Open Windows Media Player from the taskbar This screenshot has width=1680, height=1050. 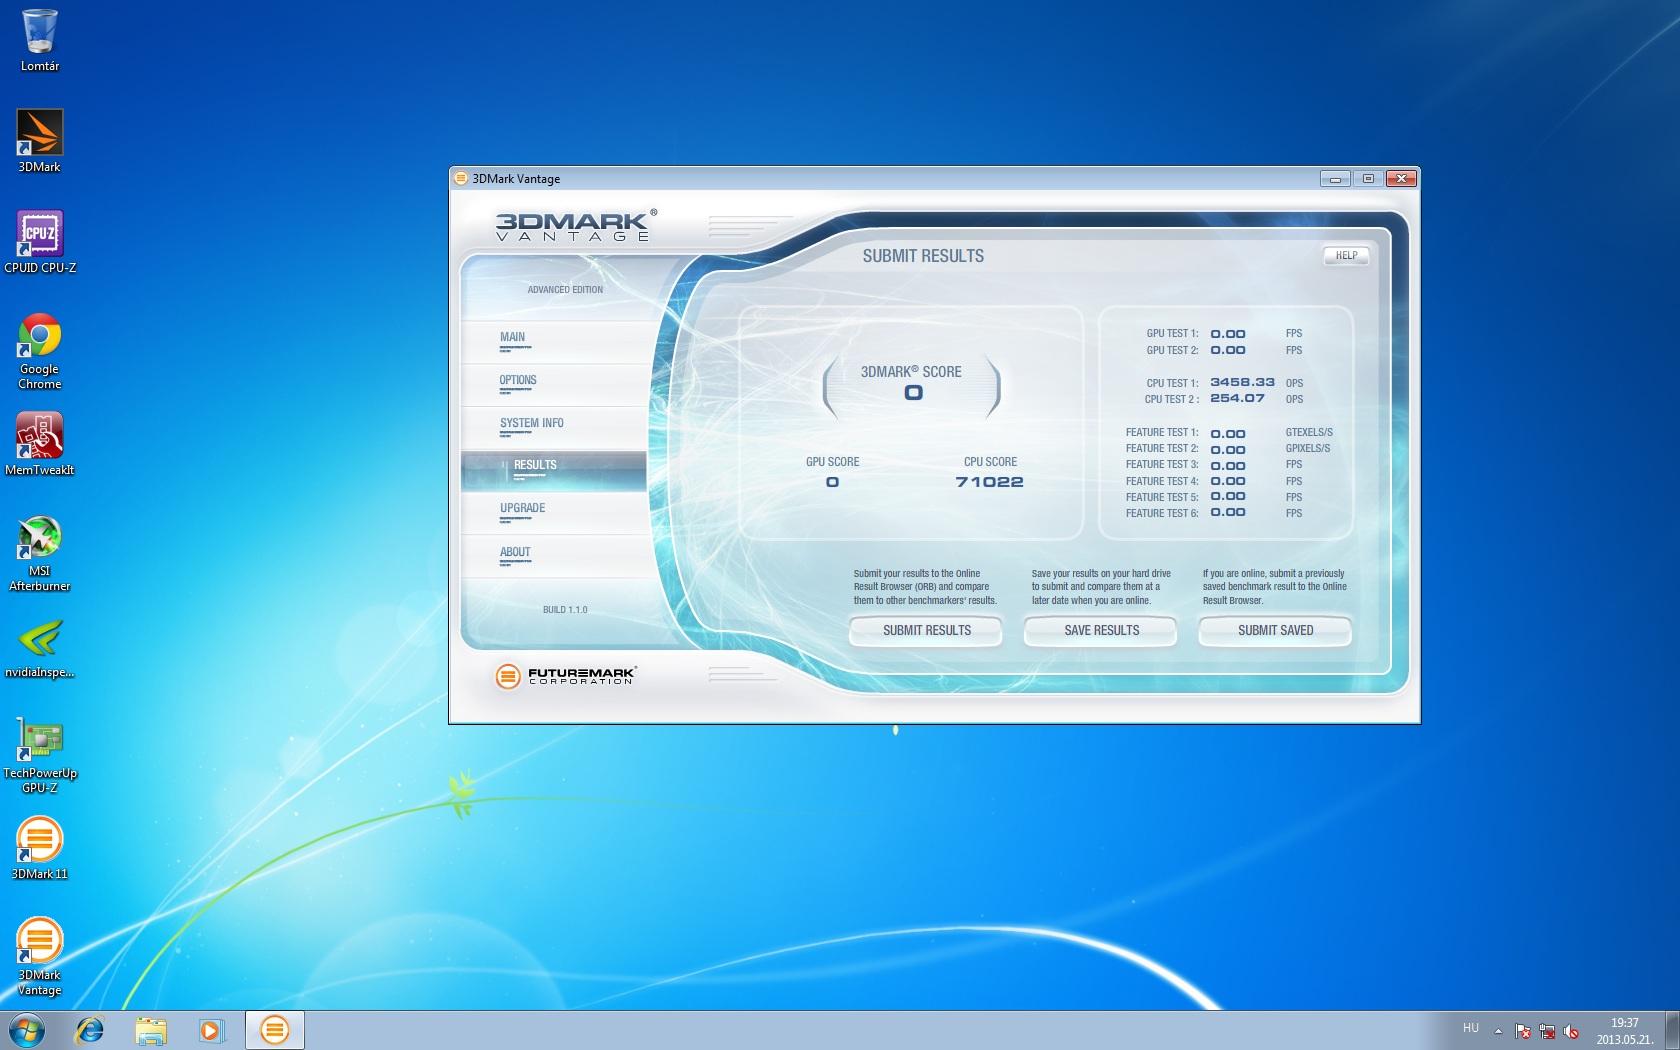coord(212,1030)
